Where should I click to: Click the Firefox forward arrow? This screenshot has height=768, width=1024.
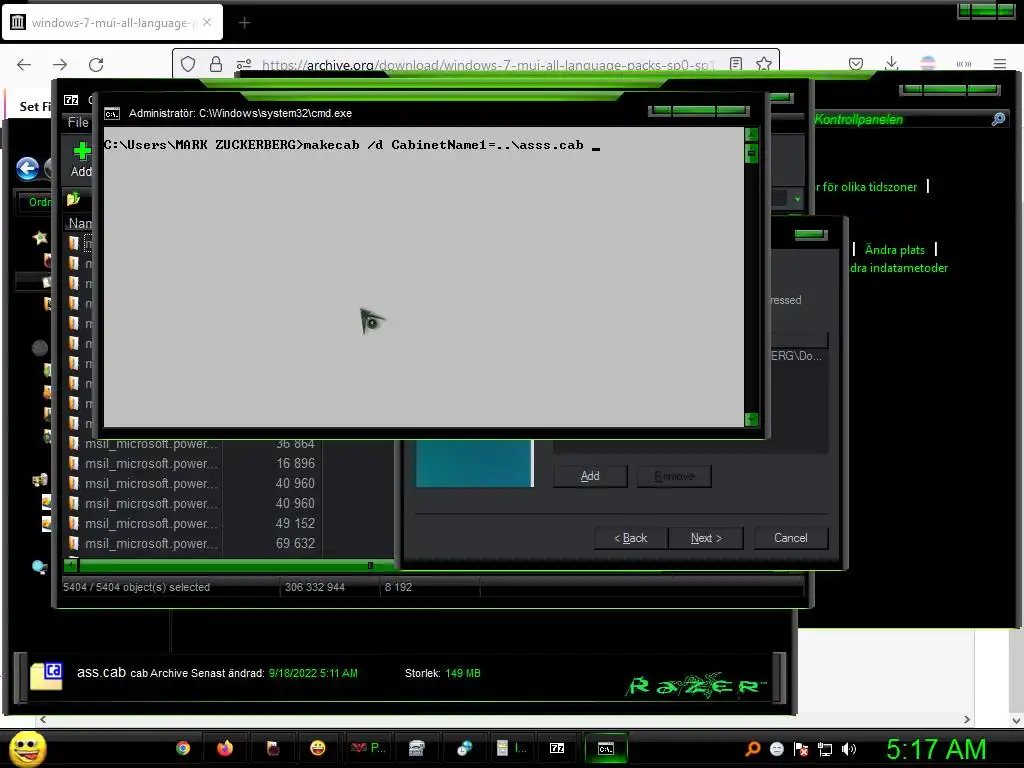coord(60,64)
